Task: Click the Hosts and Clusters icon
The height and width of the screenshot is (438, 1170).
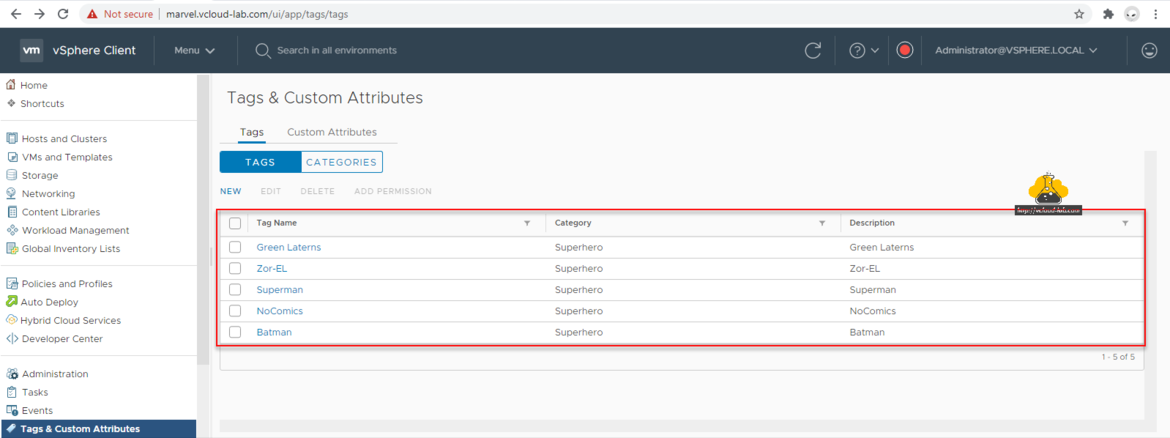Action: pyautogui.click(x=11, y=138)
